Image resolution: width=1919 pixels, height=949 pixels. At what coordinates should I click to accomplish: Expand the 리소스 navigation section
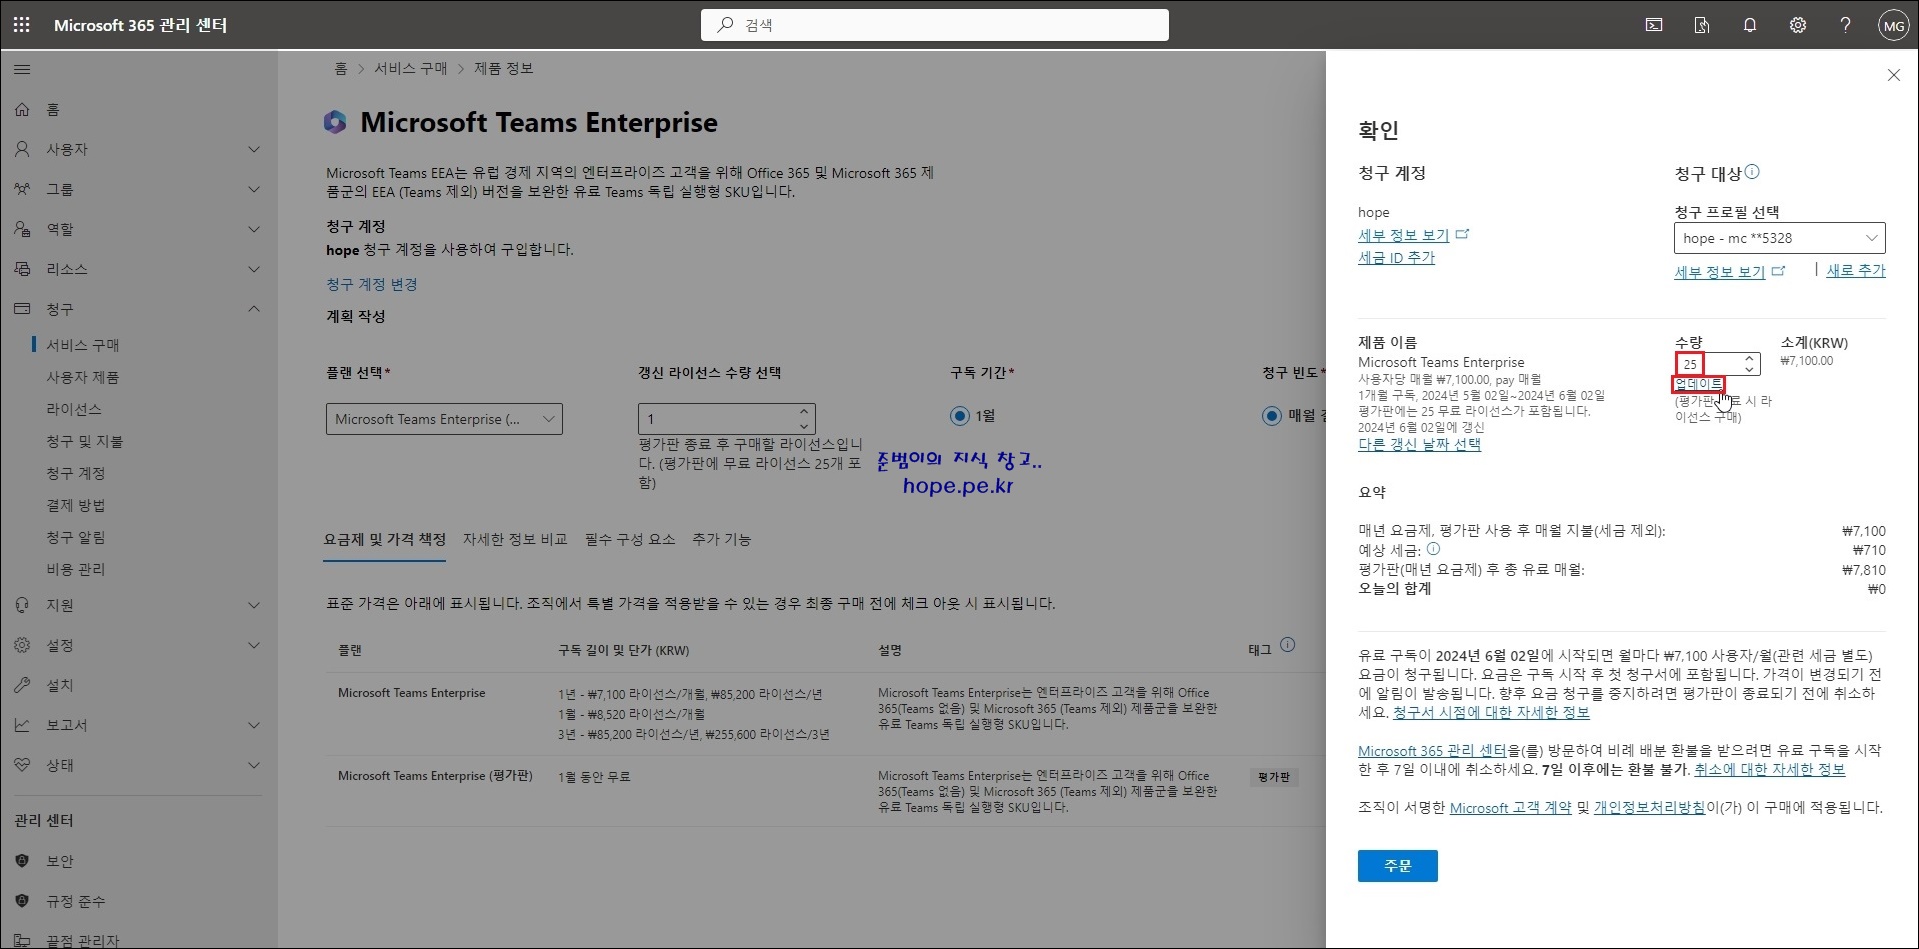click(x=254, y=269)
